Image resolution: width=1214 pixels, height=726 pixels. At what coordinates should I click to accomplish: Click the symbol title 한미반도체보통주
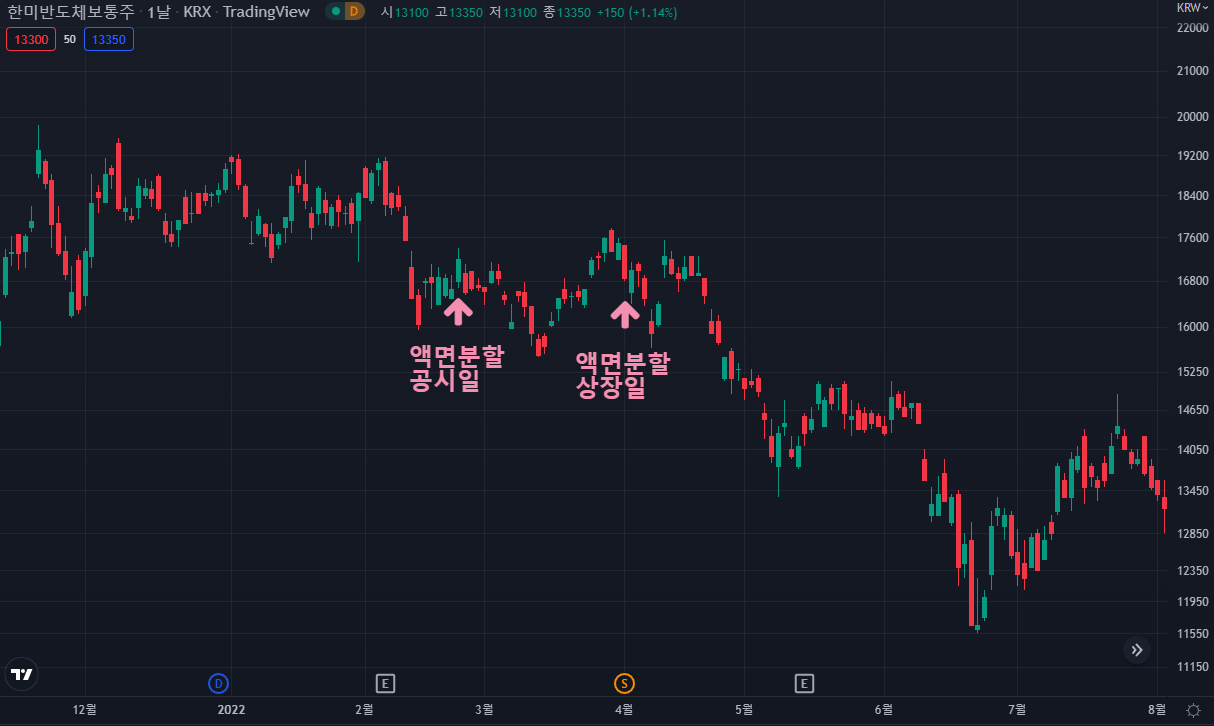coord(70,12)
